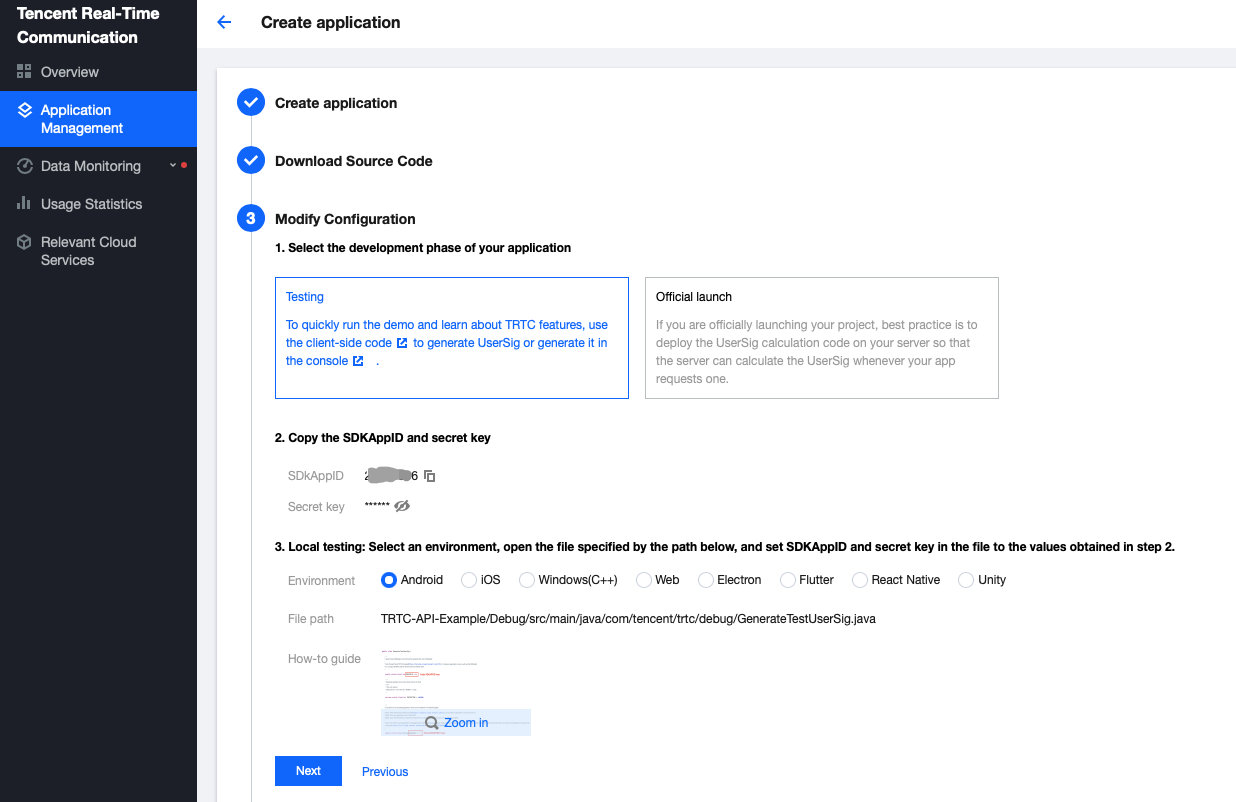Screen dimensions: 1236x802
Task: Click the external link icon after the console
Action: pos(358,361)
